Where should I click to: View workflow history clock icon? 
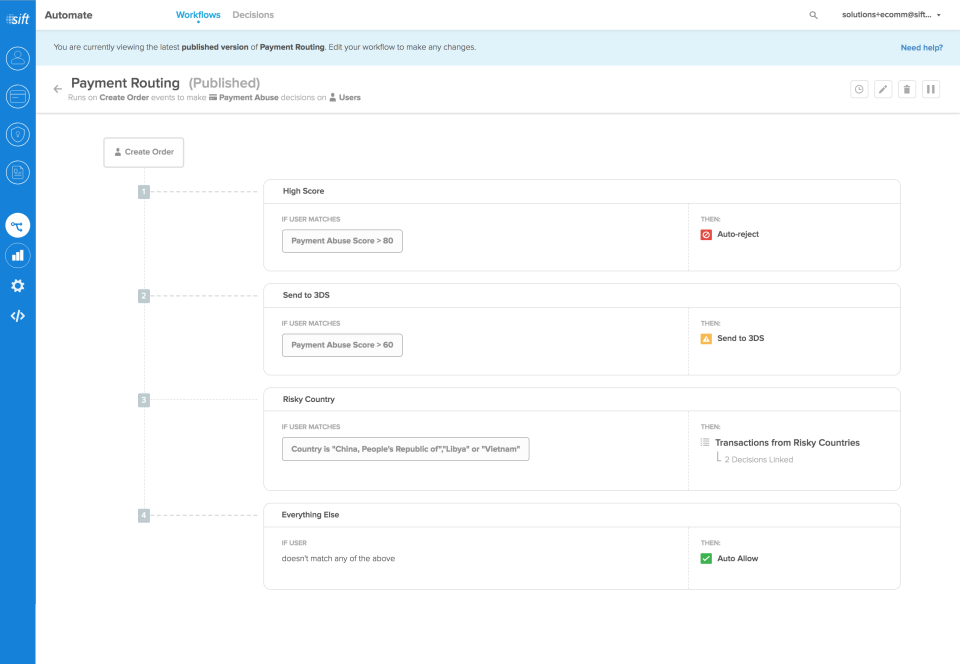coord(859,89)
